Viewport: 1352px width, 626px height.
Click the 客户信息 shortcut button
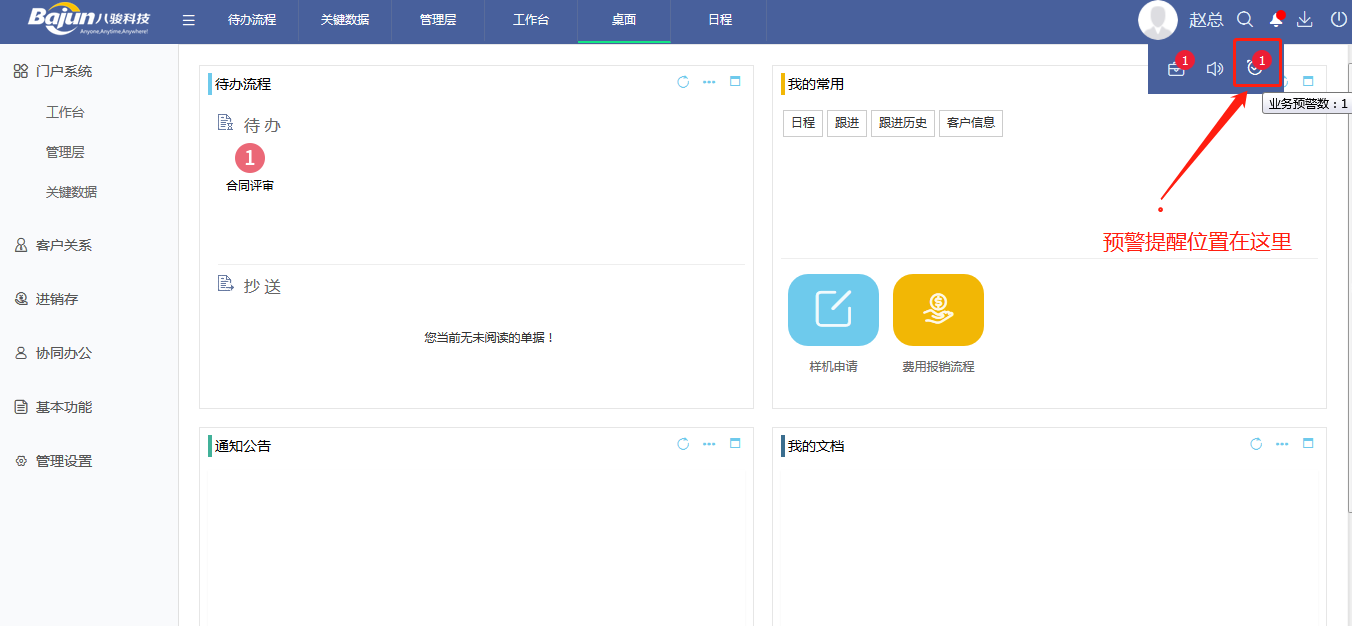click(x=970, y=123)
